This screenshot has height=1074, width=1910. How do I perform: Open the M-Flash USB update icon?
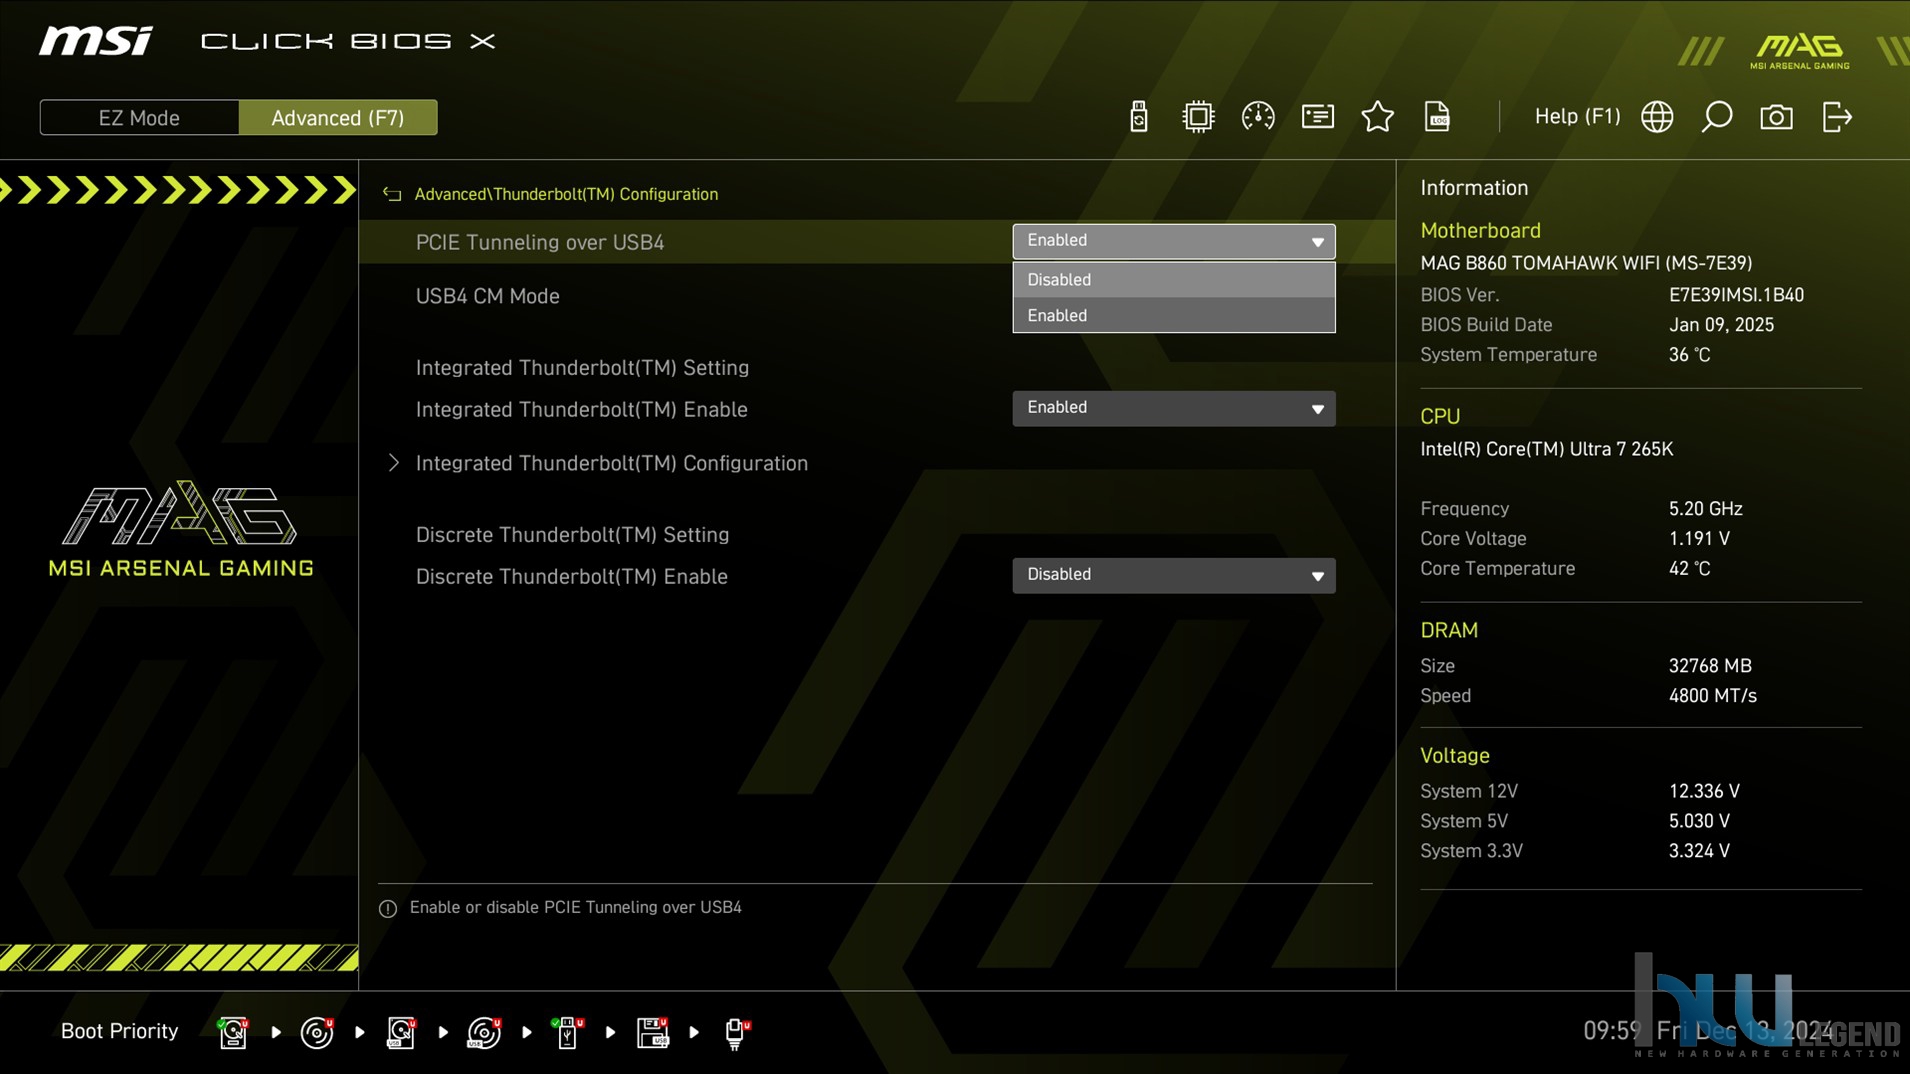(1138, 117)
